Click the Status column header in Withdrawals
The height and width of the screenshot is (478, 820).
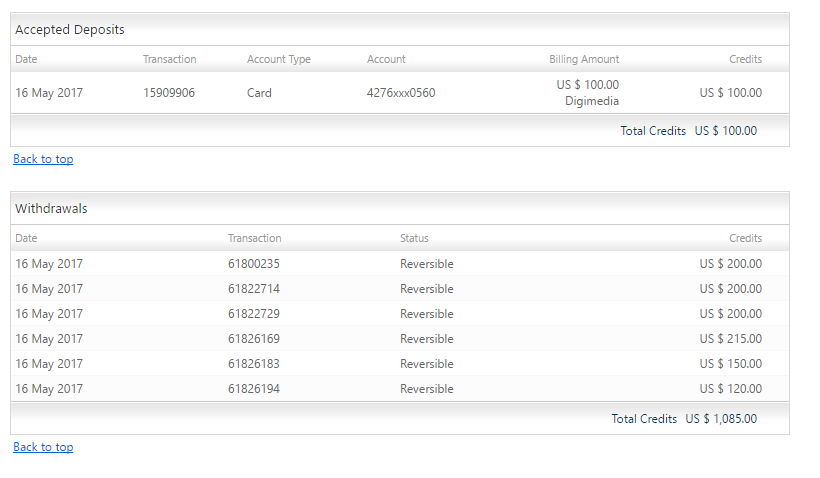tap(414, 238)
